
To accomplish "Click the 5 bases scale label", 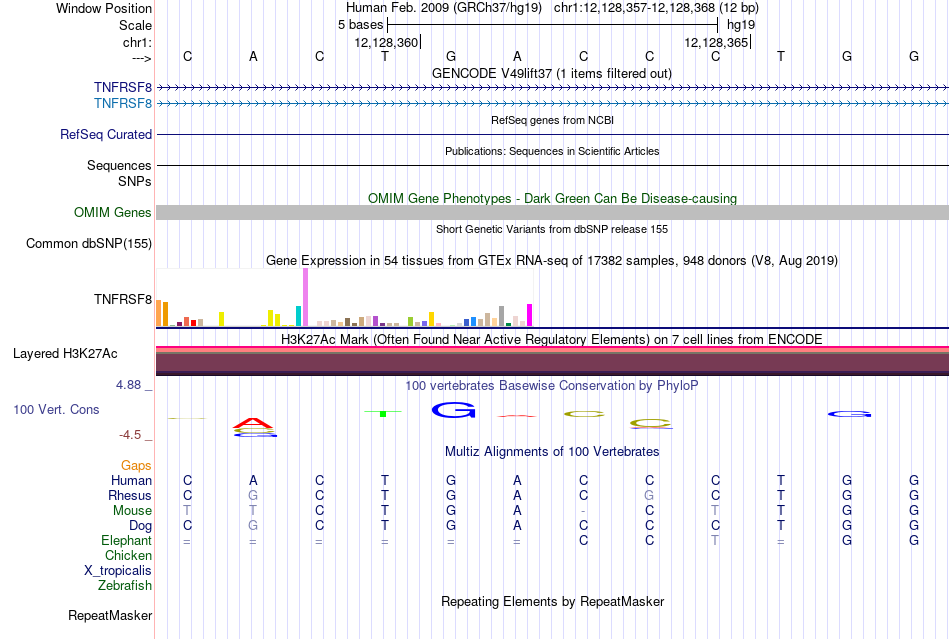I will (x=360, y=25).
